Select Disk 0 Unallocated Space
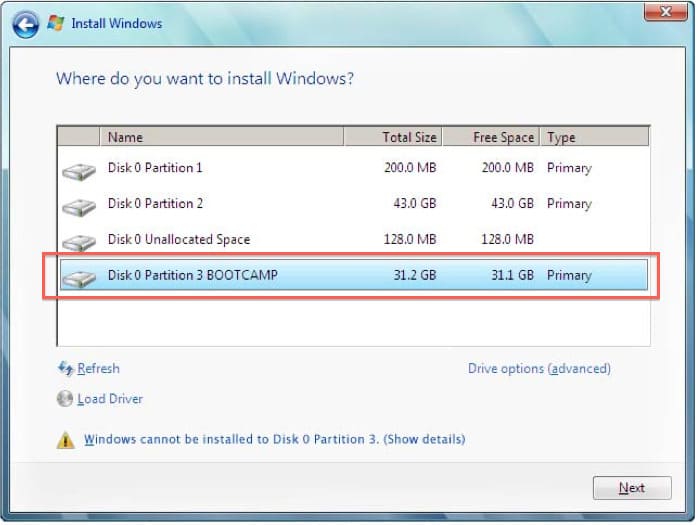This screenshot has height=525, width=698. (x=354, y=239)
